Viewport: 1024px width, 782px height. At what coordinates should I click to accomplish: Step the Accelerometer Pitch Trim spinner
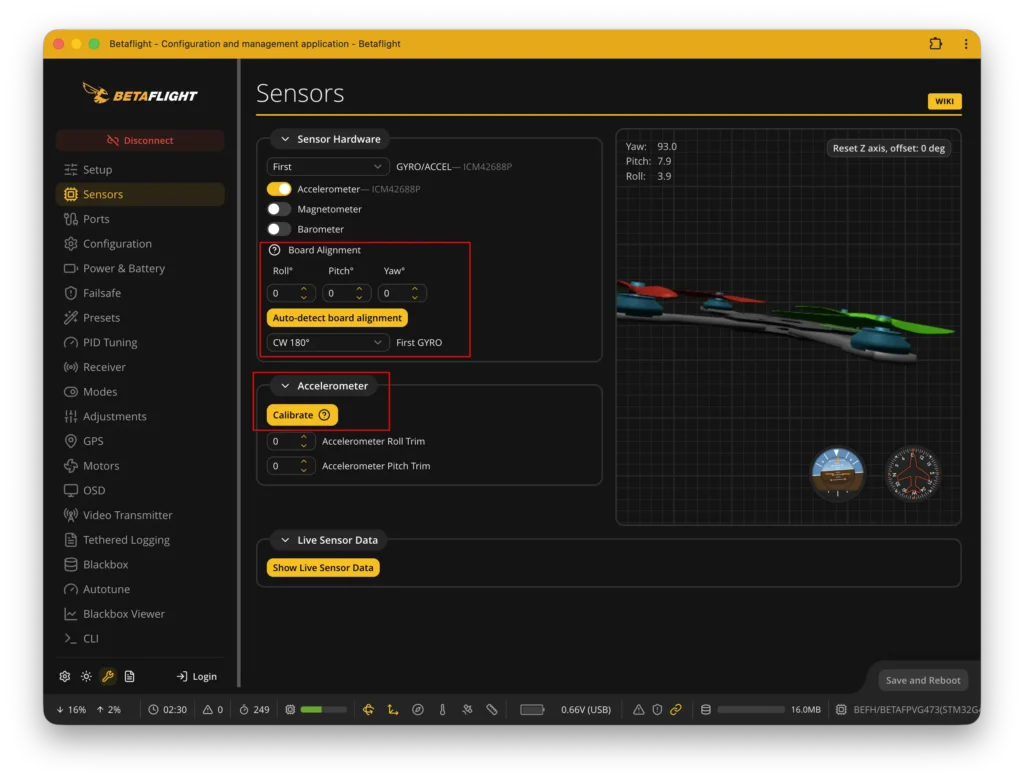(x=304, y=466)
